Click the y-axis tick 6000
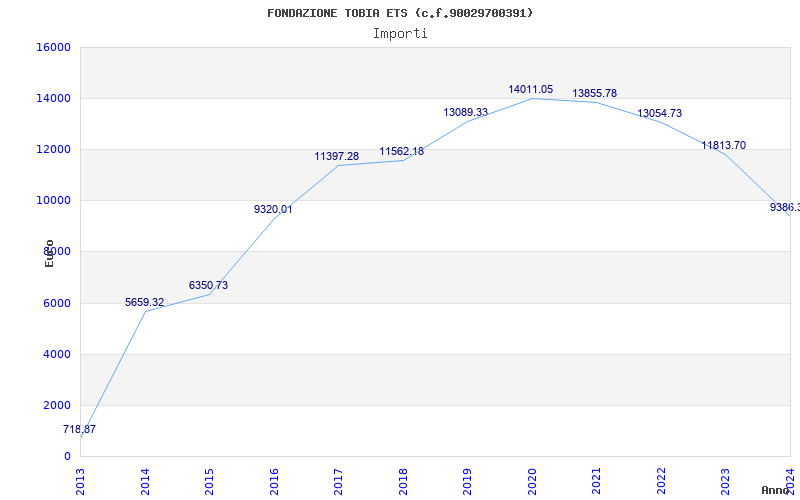 (56, 304)
